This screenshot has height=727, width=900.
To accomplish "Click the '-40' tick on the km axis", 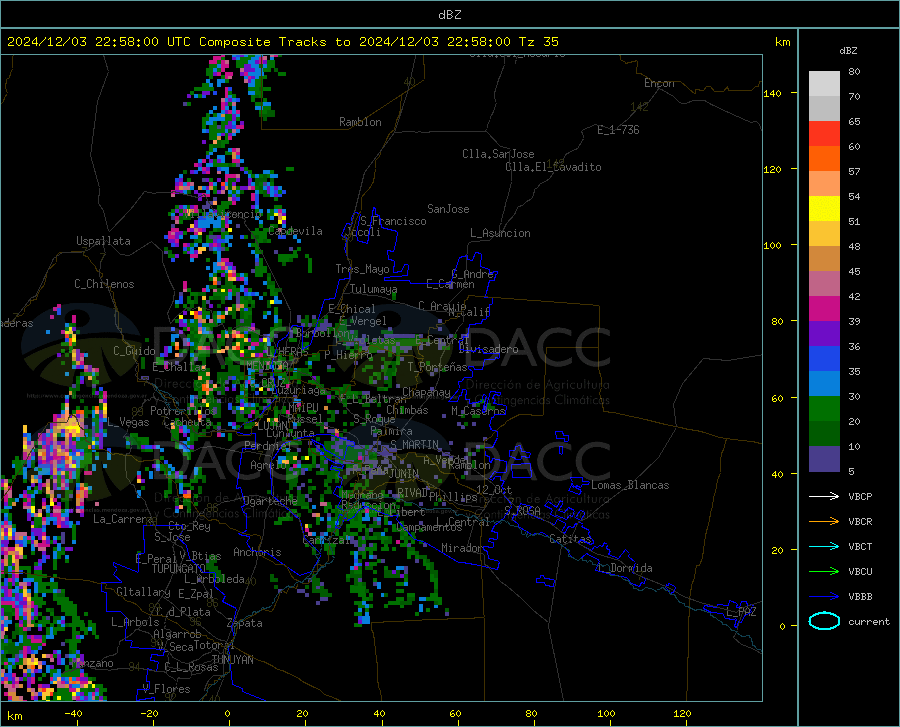I will coord(73,714).
